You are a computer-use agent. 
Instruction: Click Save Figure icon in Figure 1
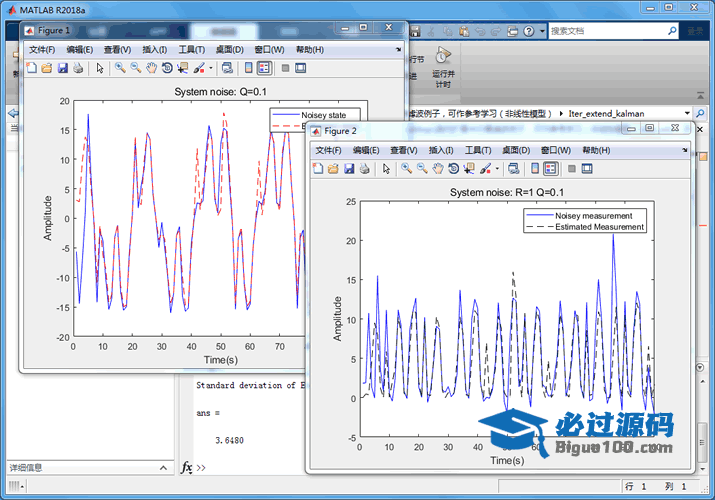[62, 68]
